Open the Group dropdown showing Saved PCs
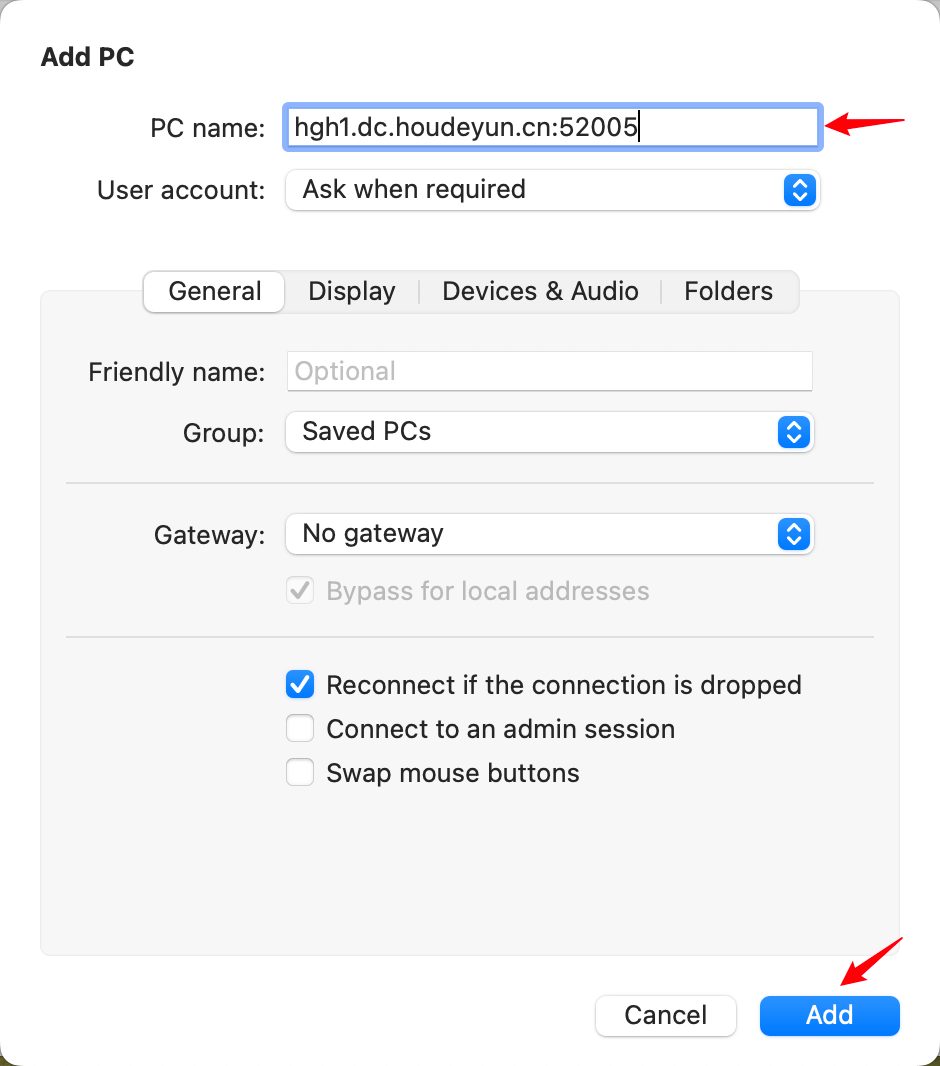The height and width of the screenshot is (1066, 940). (550, 432)
